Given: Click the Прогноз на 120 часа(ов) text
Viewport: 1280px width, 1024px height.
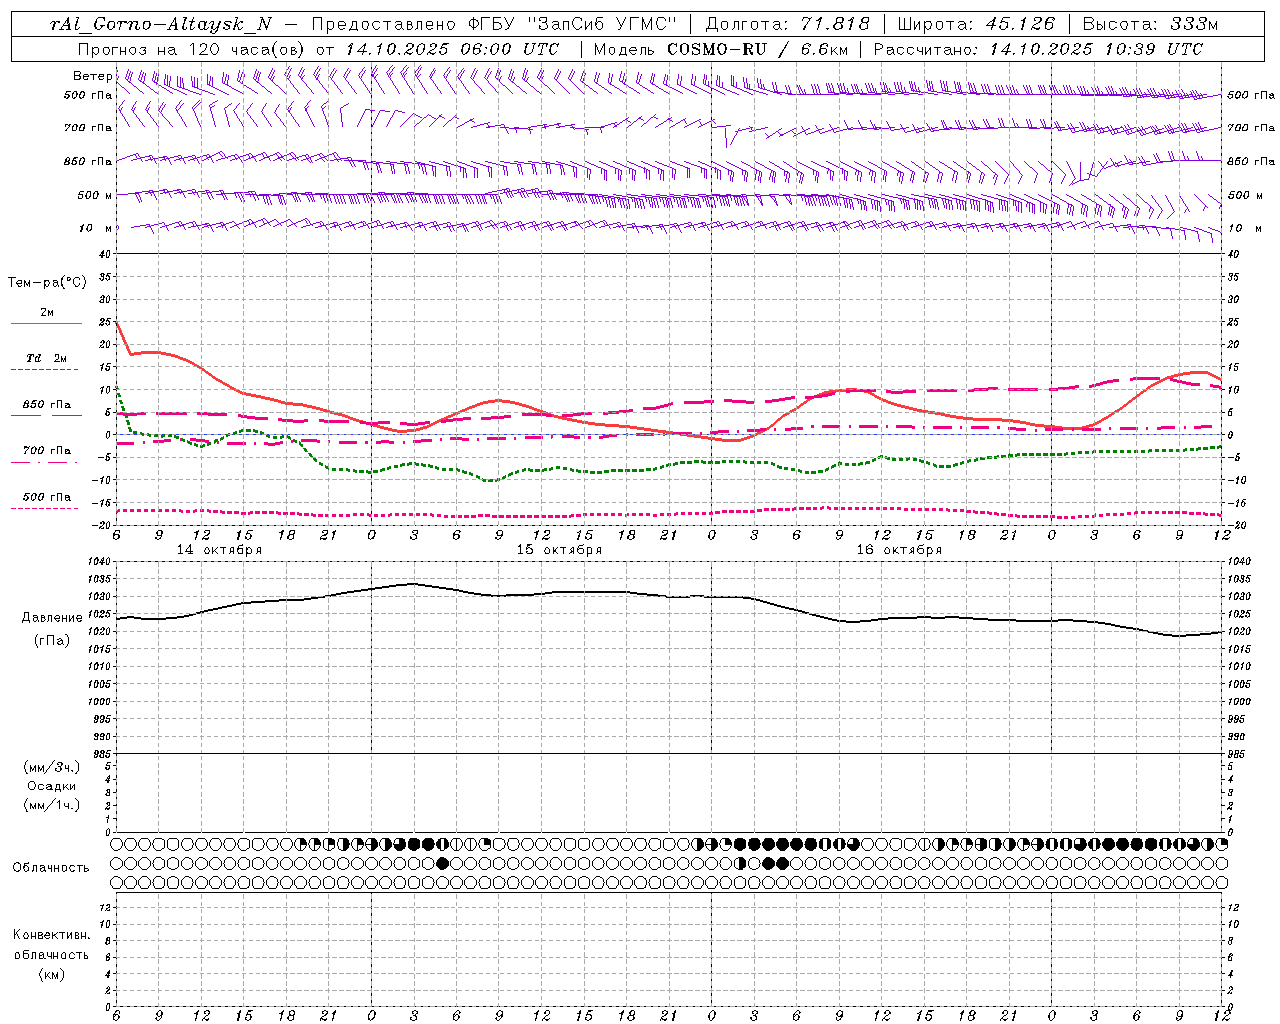Looking at the screenshot, I should [x=192, y=49].
